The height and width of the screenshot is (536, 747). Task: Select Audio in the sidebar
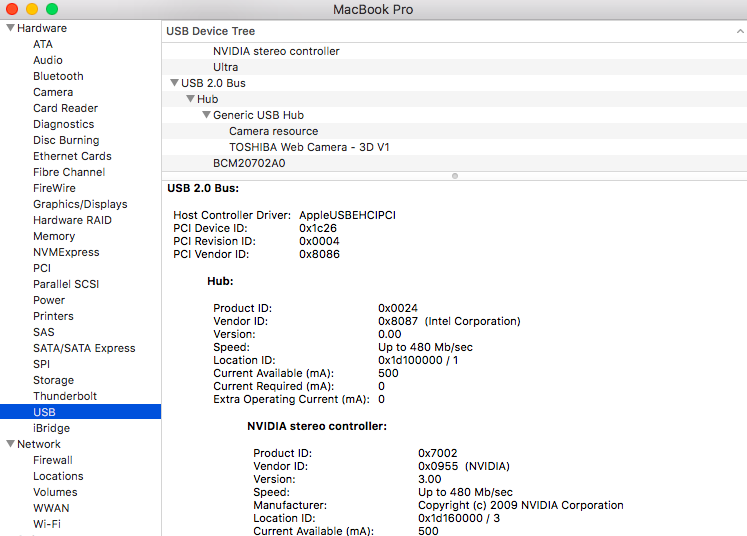48,60
